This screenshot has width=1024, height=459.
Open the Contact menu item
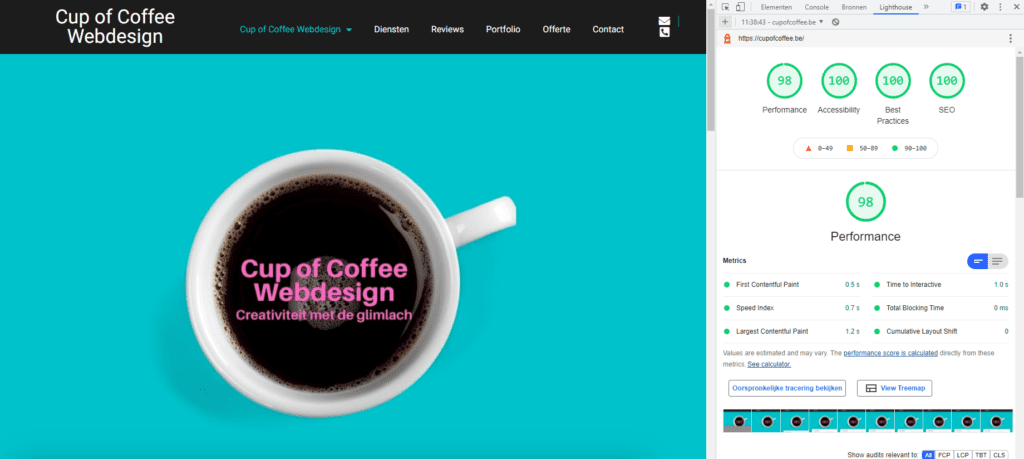coord(608,29)
